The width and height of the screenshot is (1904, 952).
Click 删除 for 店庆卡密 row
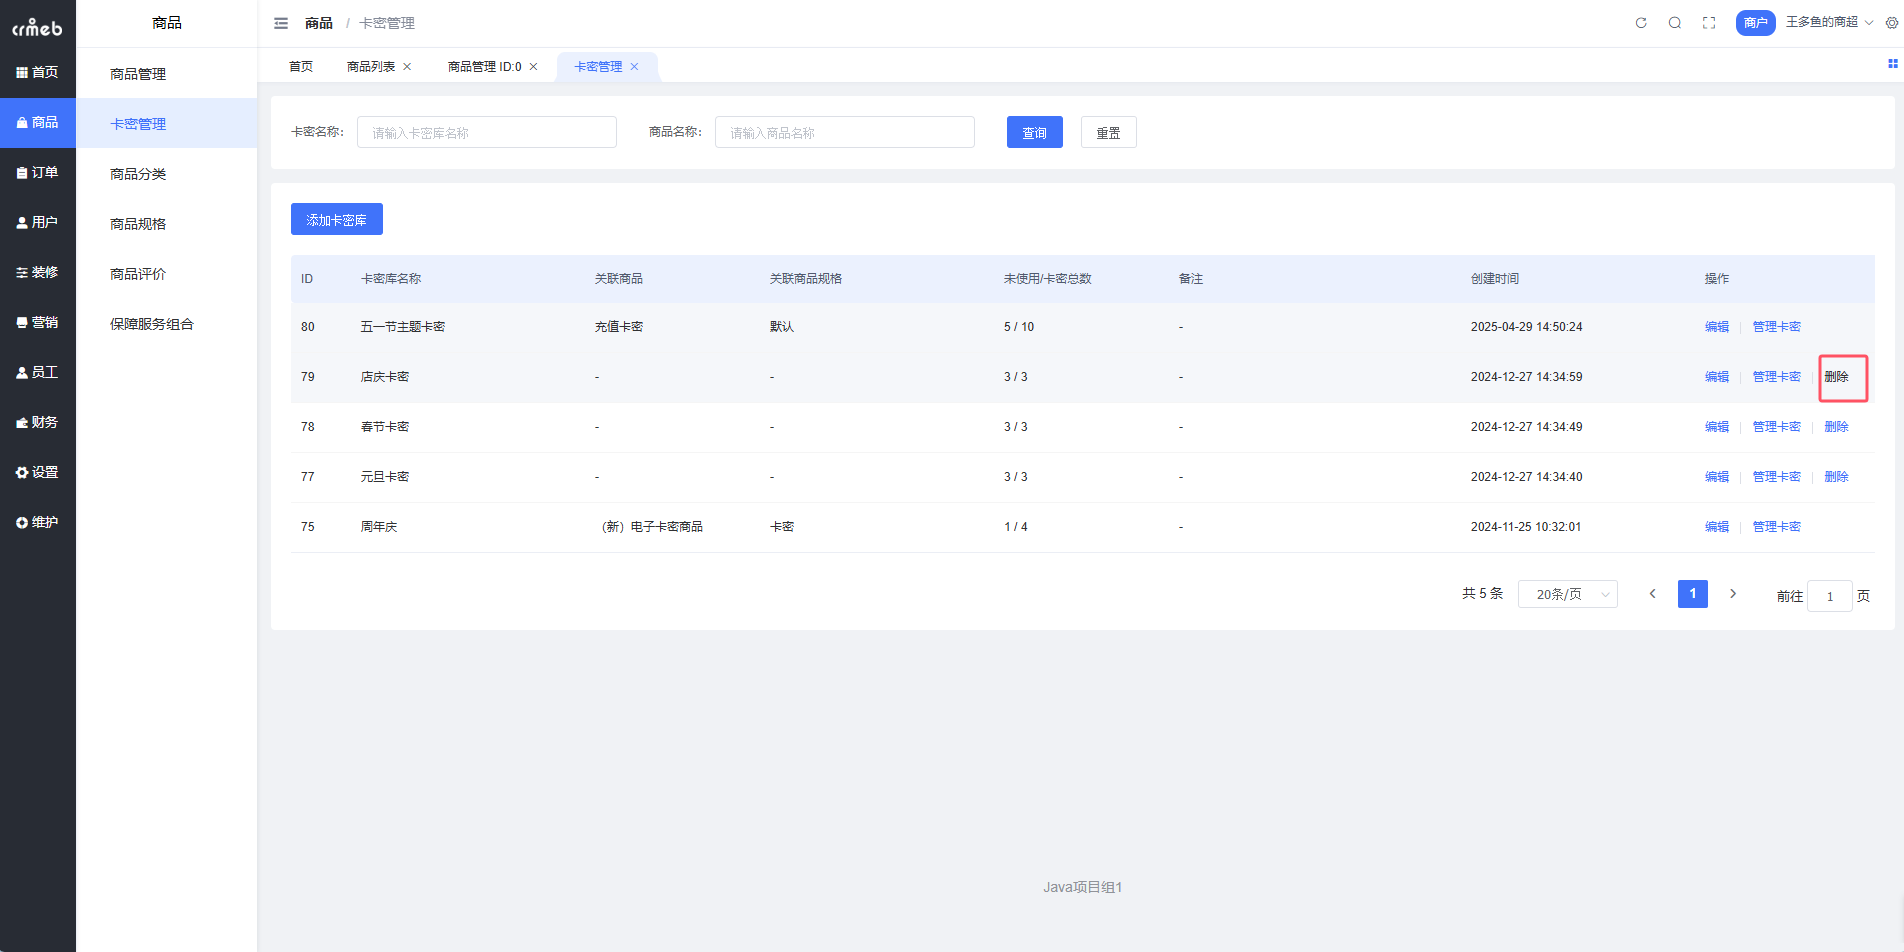[x=1836, y=377]
